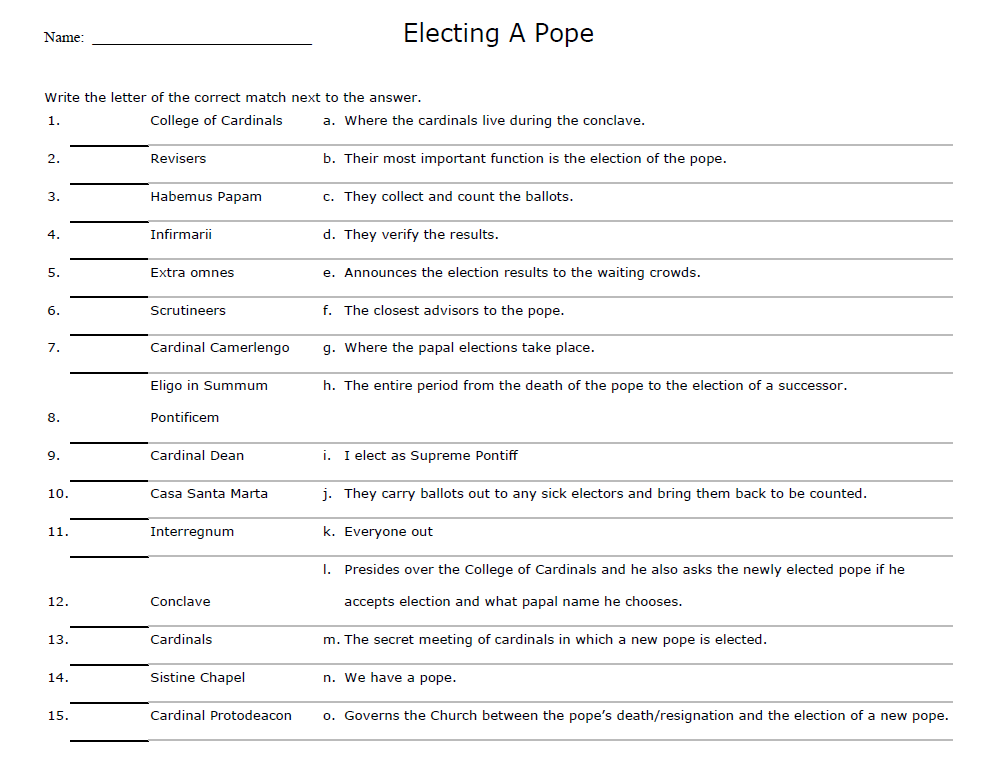Click the Name blank line
The height and width of the screenshot is (768, 997).
201,40
